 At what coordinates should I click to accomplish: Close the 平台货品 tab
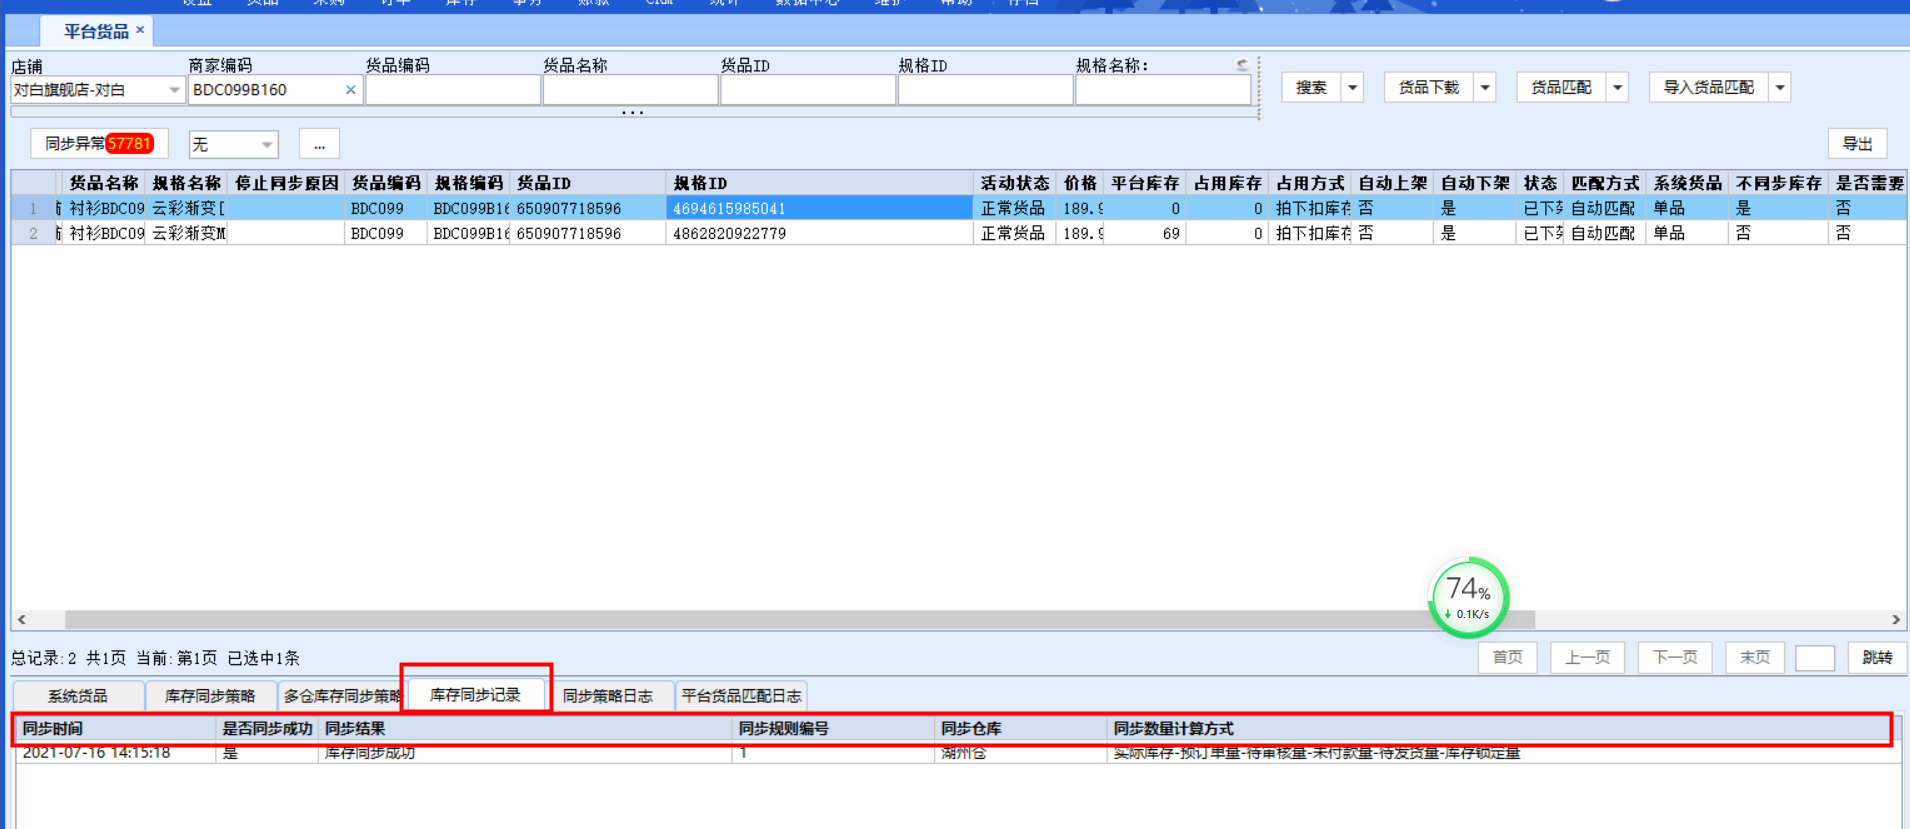pos(140,30)
